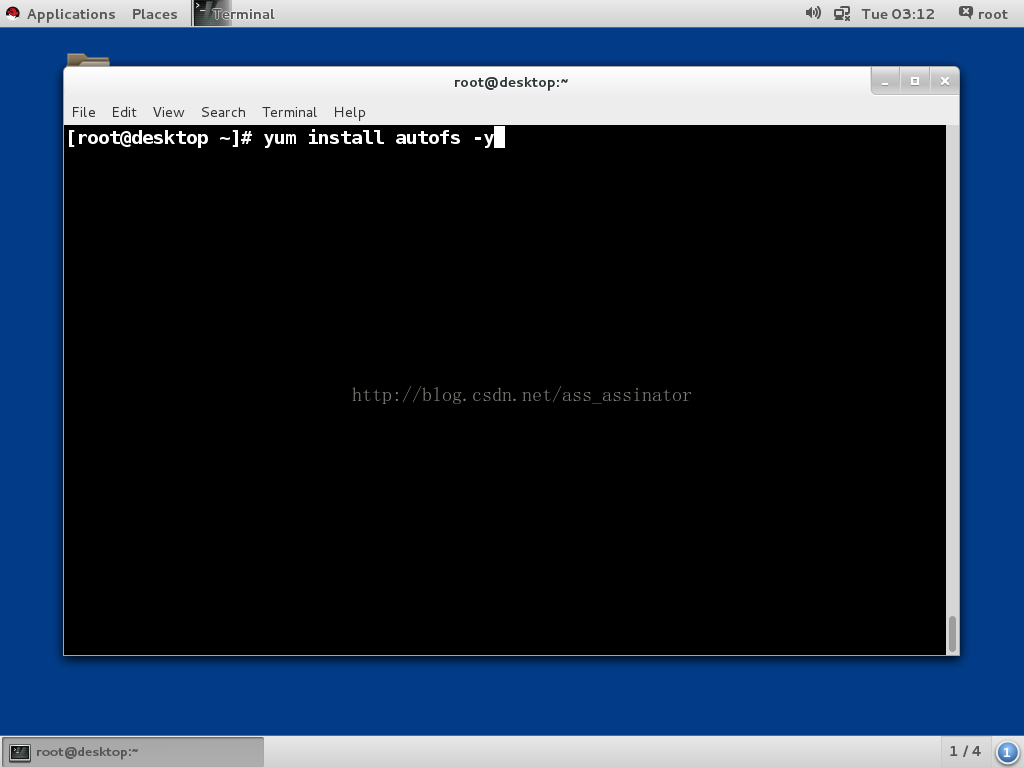Open the Help menu
The image size is (1024, 768).
click(349, 112)
